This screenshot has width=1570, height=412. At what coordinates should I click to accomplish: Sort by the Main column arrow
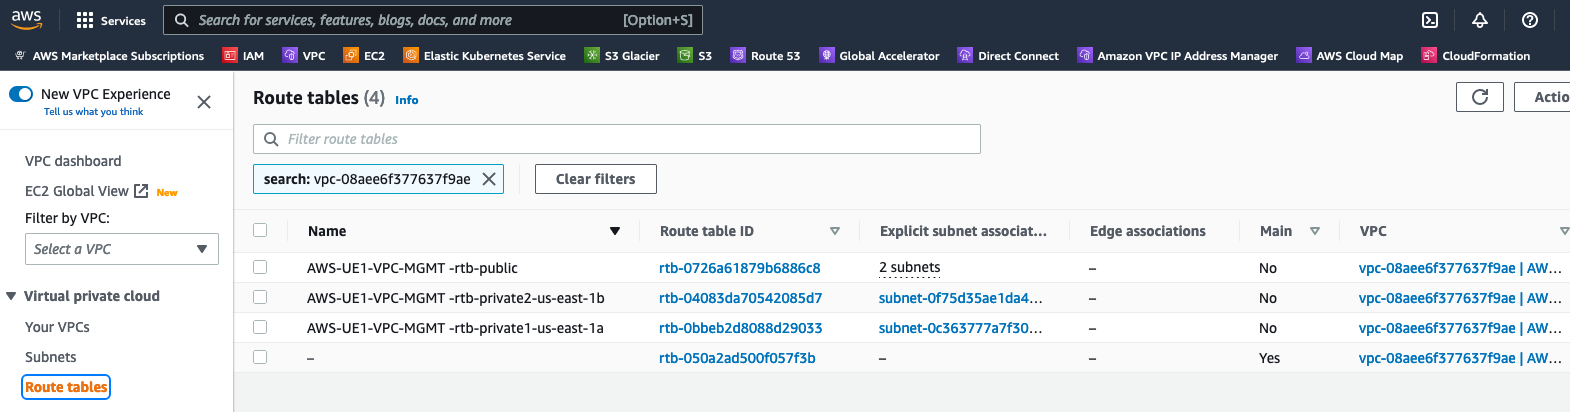coord(1315,231)
